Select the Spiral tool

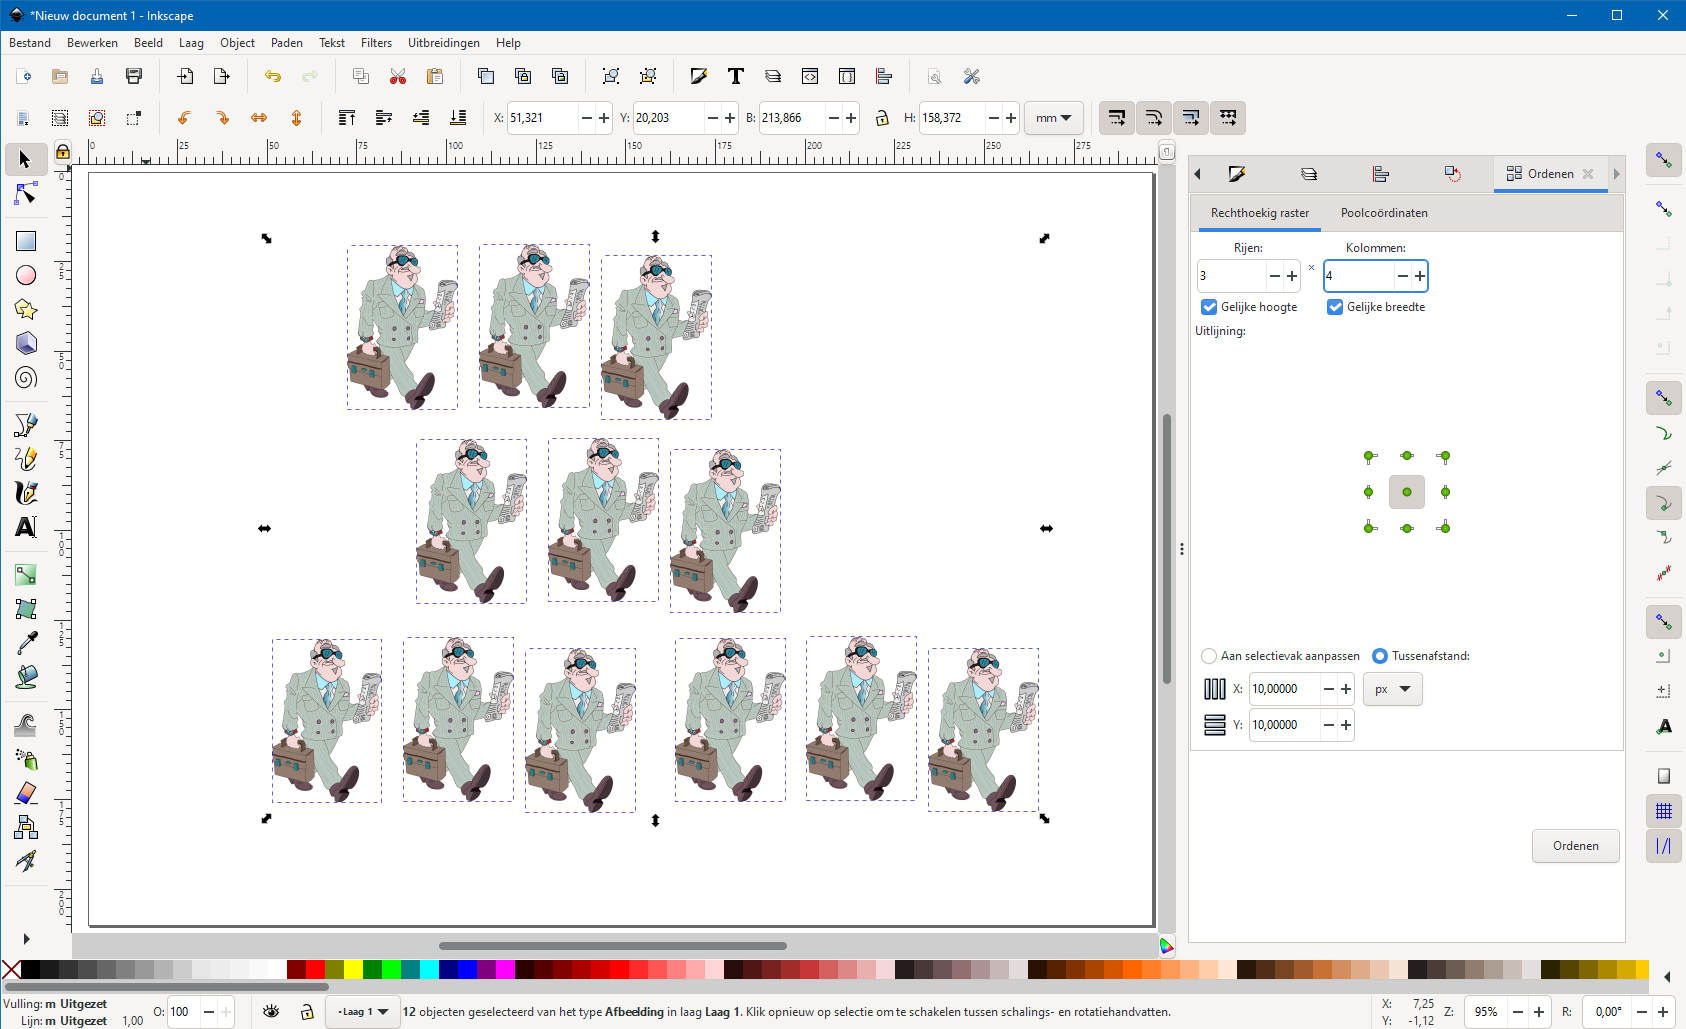point(26,378)
